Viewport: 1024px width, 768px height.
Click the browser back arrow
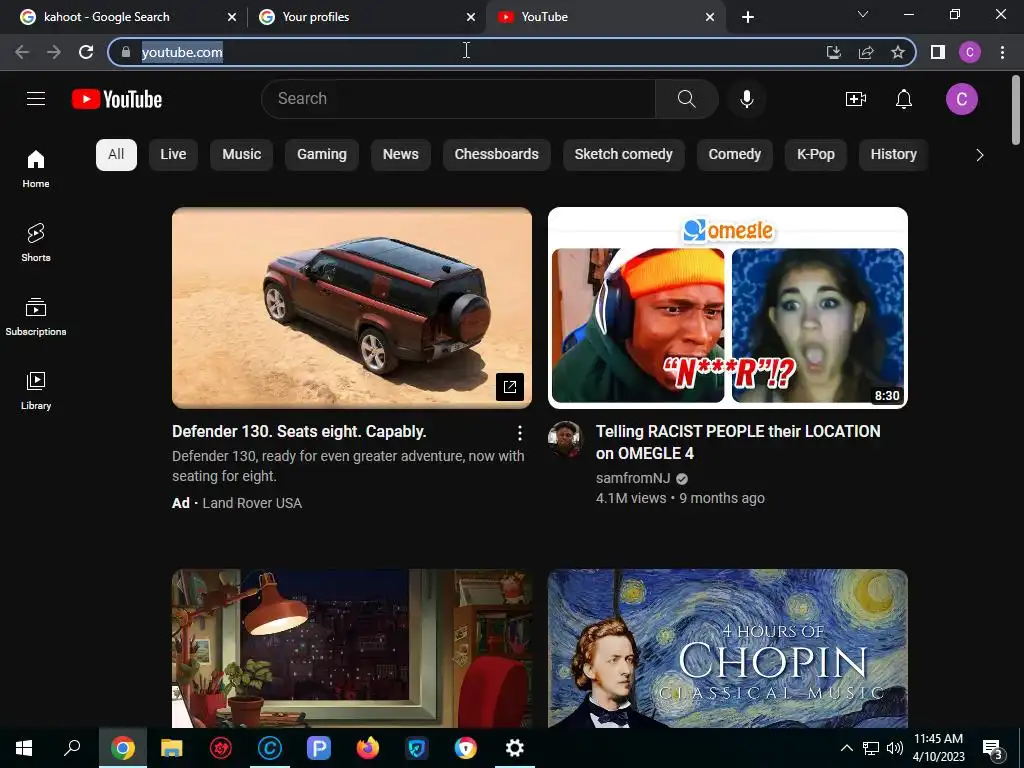(22, 52)
